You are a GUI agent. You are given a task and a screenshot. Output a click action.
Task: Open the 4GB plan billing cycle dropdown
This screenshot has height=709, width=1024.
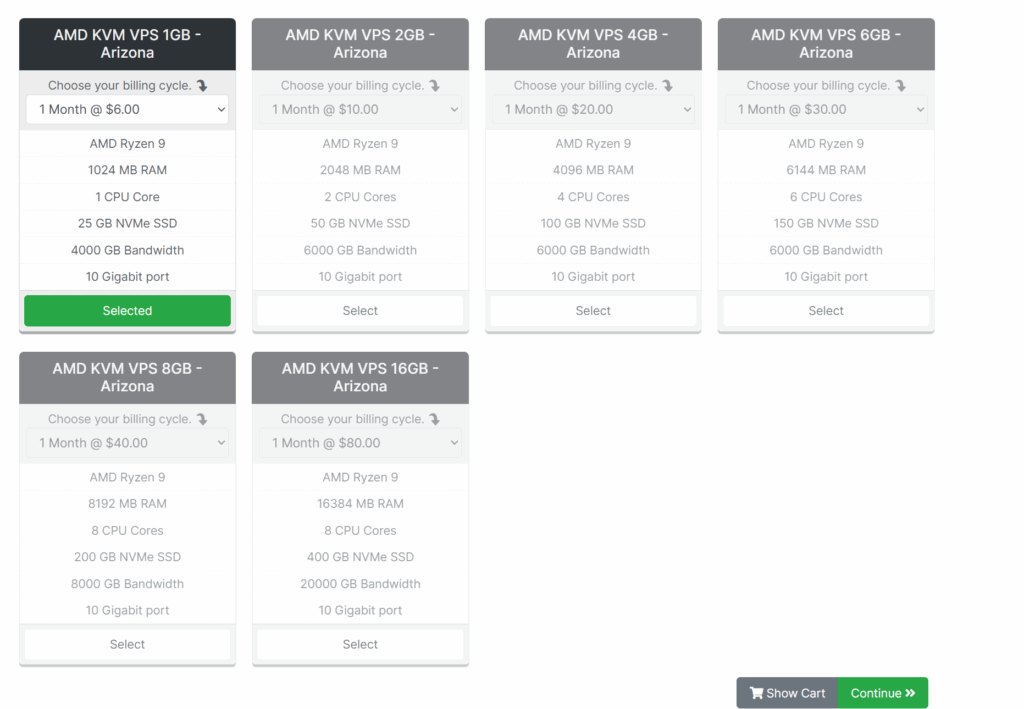tap(593, 110)
